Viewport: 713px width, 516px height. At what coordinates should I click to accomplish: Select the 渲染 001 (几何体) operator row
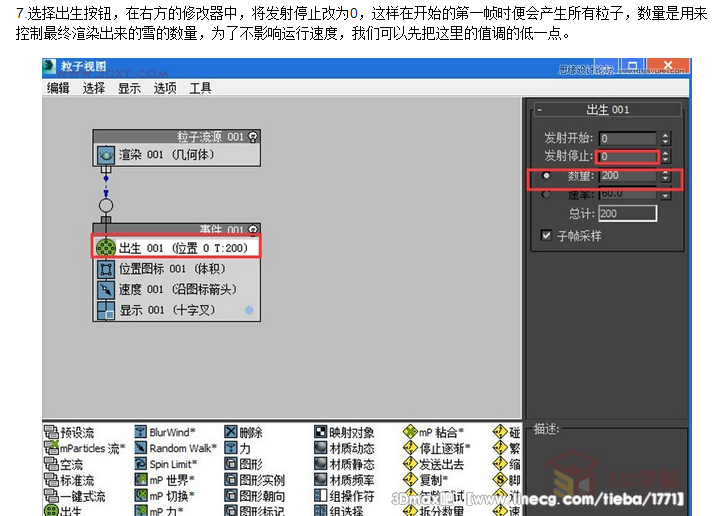tap(177, 155)
